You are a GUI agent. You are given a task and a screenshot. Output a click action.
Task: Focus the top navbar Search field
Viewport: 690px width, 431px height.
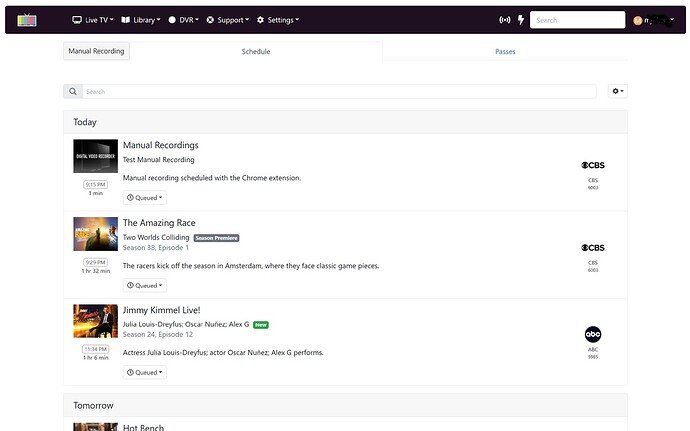click(577, 20)
